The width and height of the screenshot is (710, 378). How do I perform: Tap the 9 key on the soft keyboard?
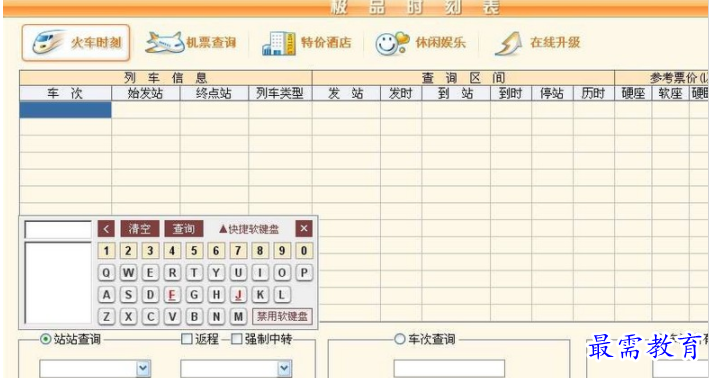tap(282, 250)
